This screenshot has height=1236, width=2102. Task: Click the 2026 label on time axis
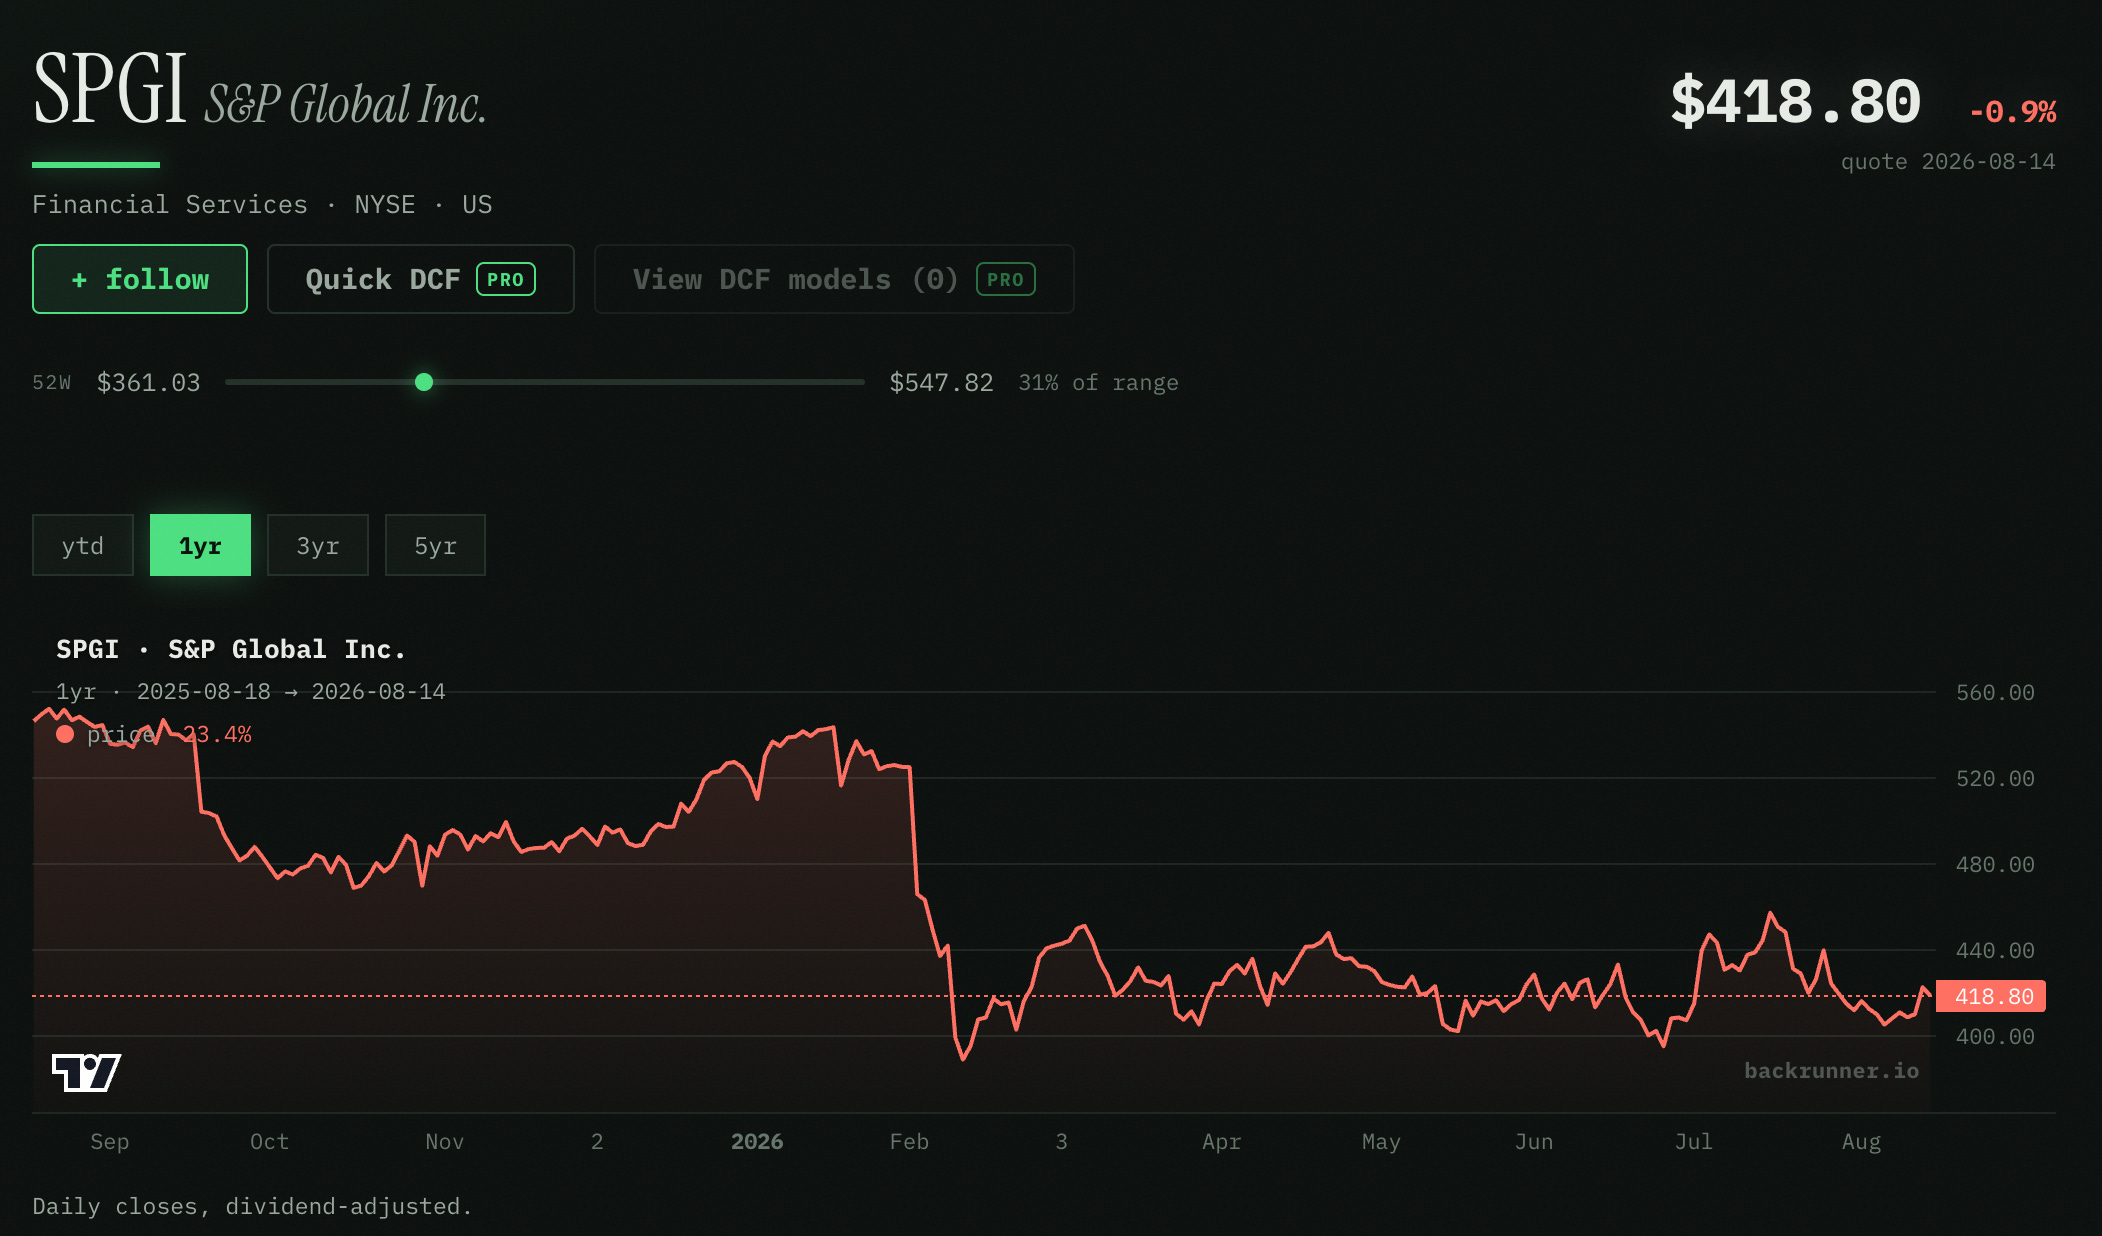(757, 1142)
